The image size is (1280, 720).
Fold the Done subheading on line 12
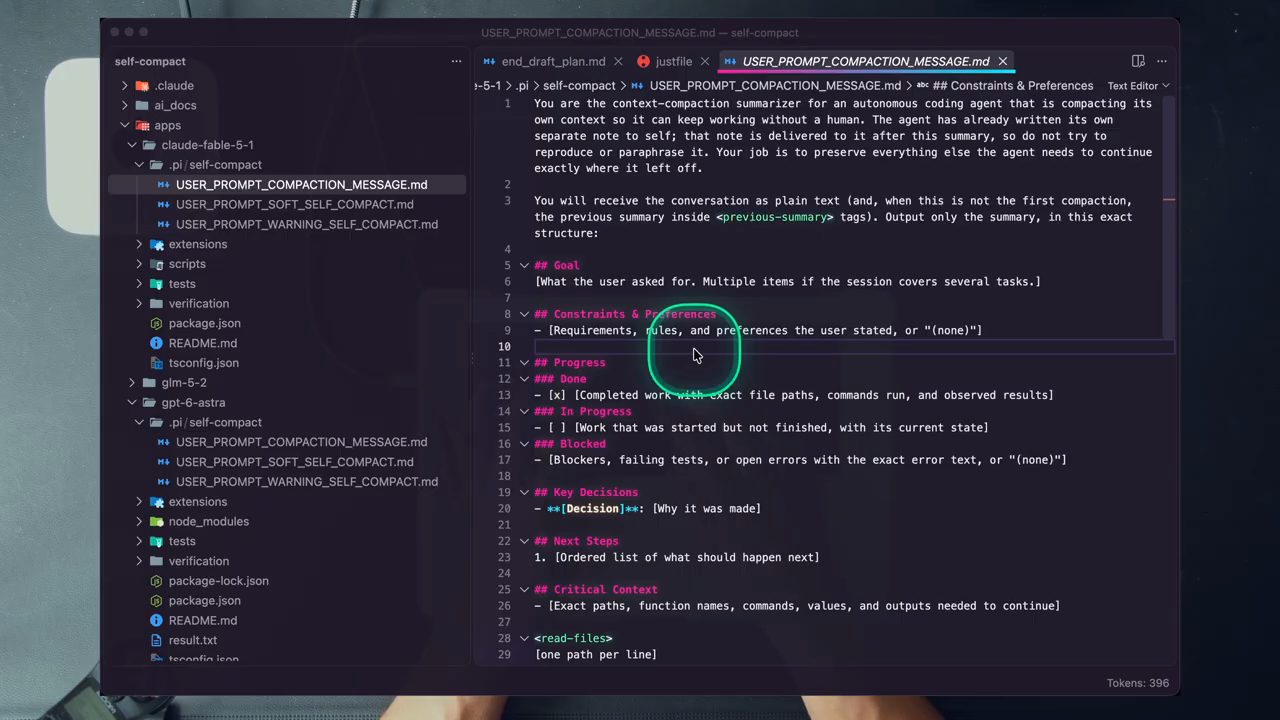click(x=524, y=379)
